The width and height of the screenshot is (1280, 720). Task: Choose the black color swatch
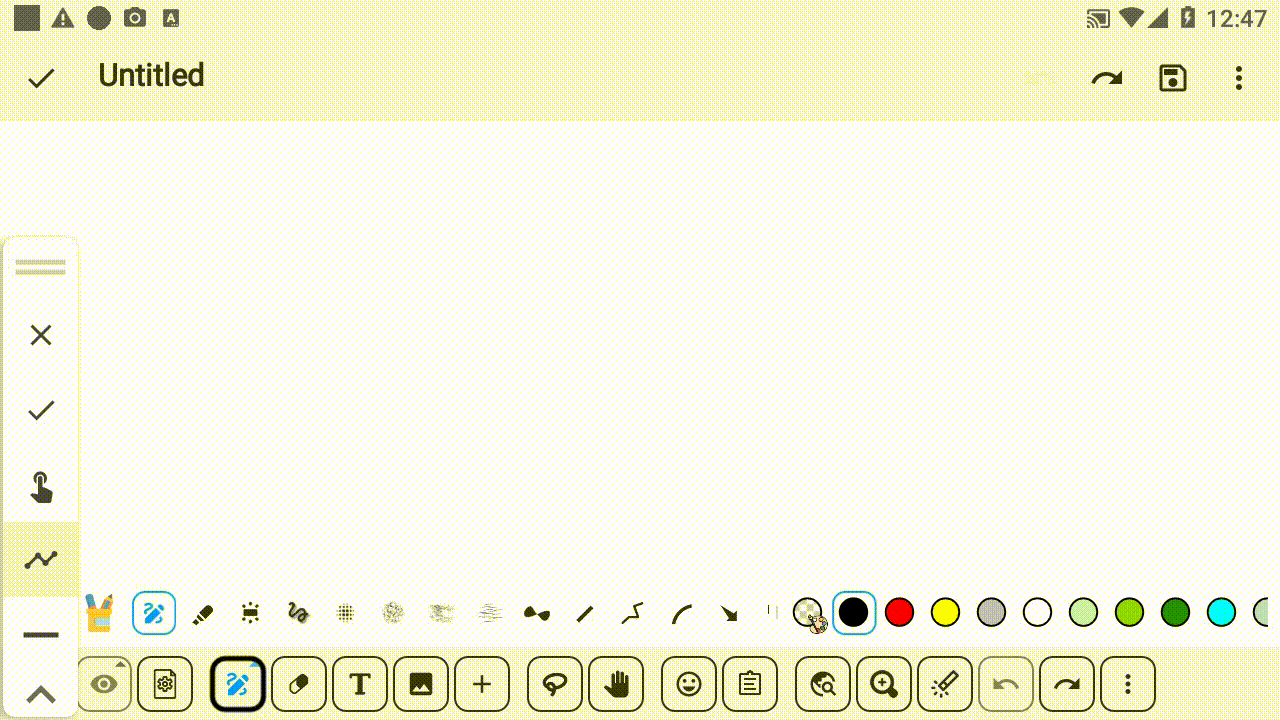[x=854, y=613]
